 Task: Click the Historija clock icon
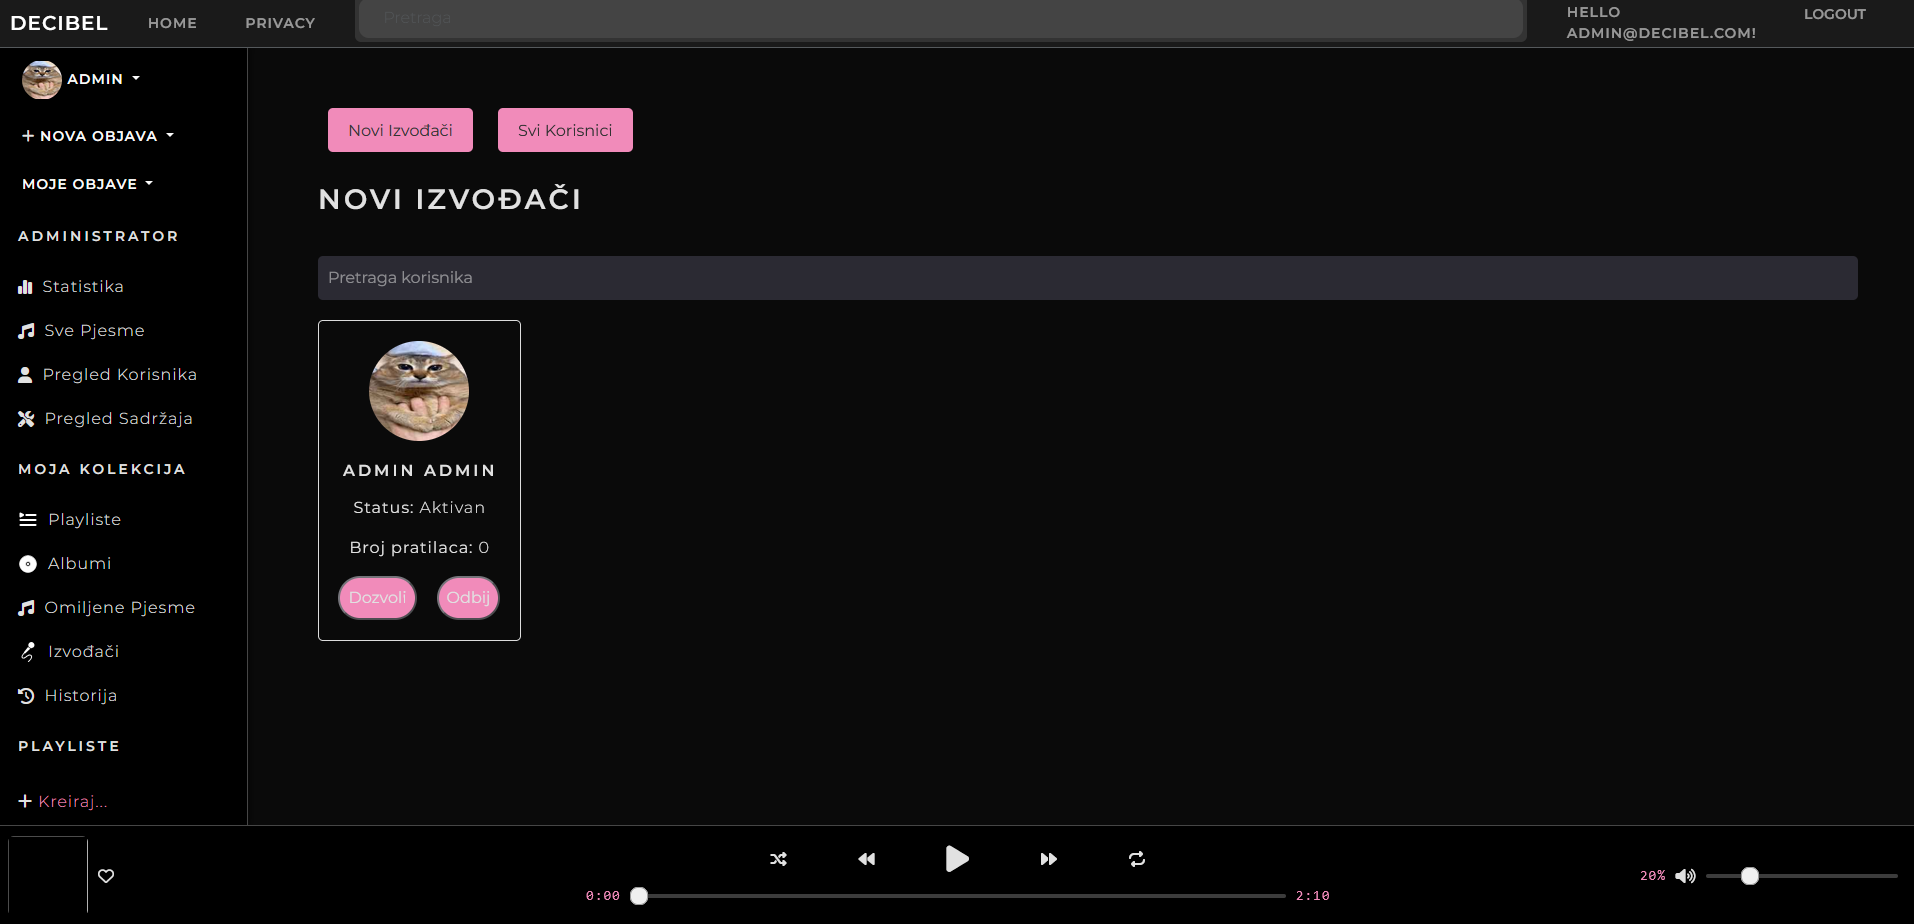click(x=27, y=696)
